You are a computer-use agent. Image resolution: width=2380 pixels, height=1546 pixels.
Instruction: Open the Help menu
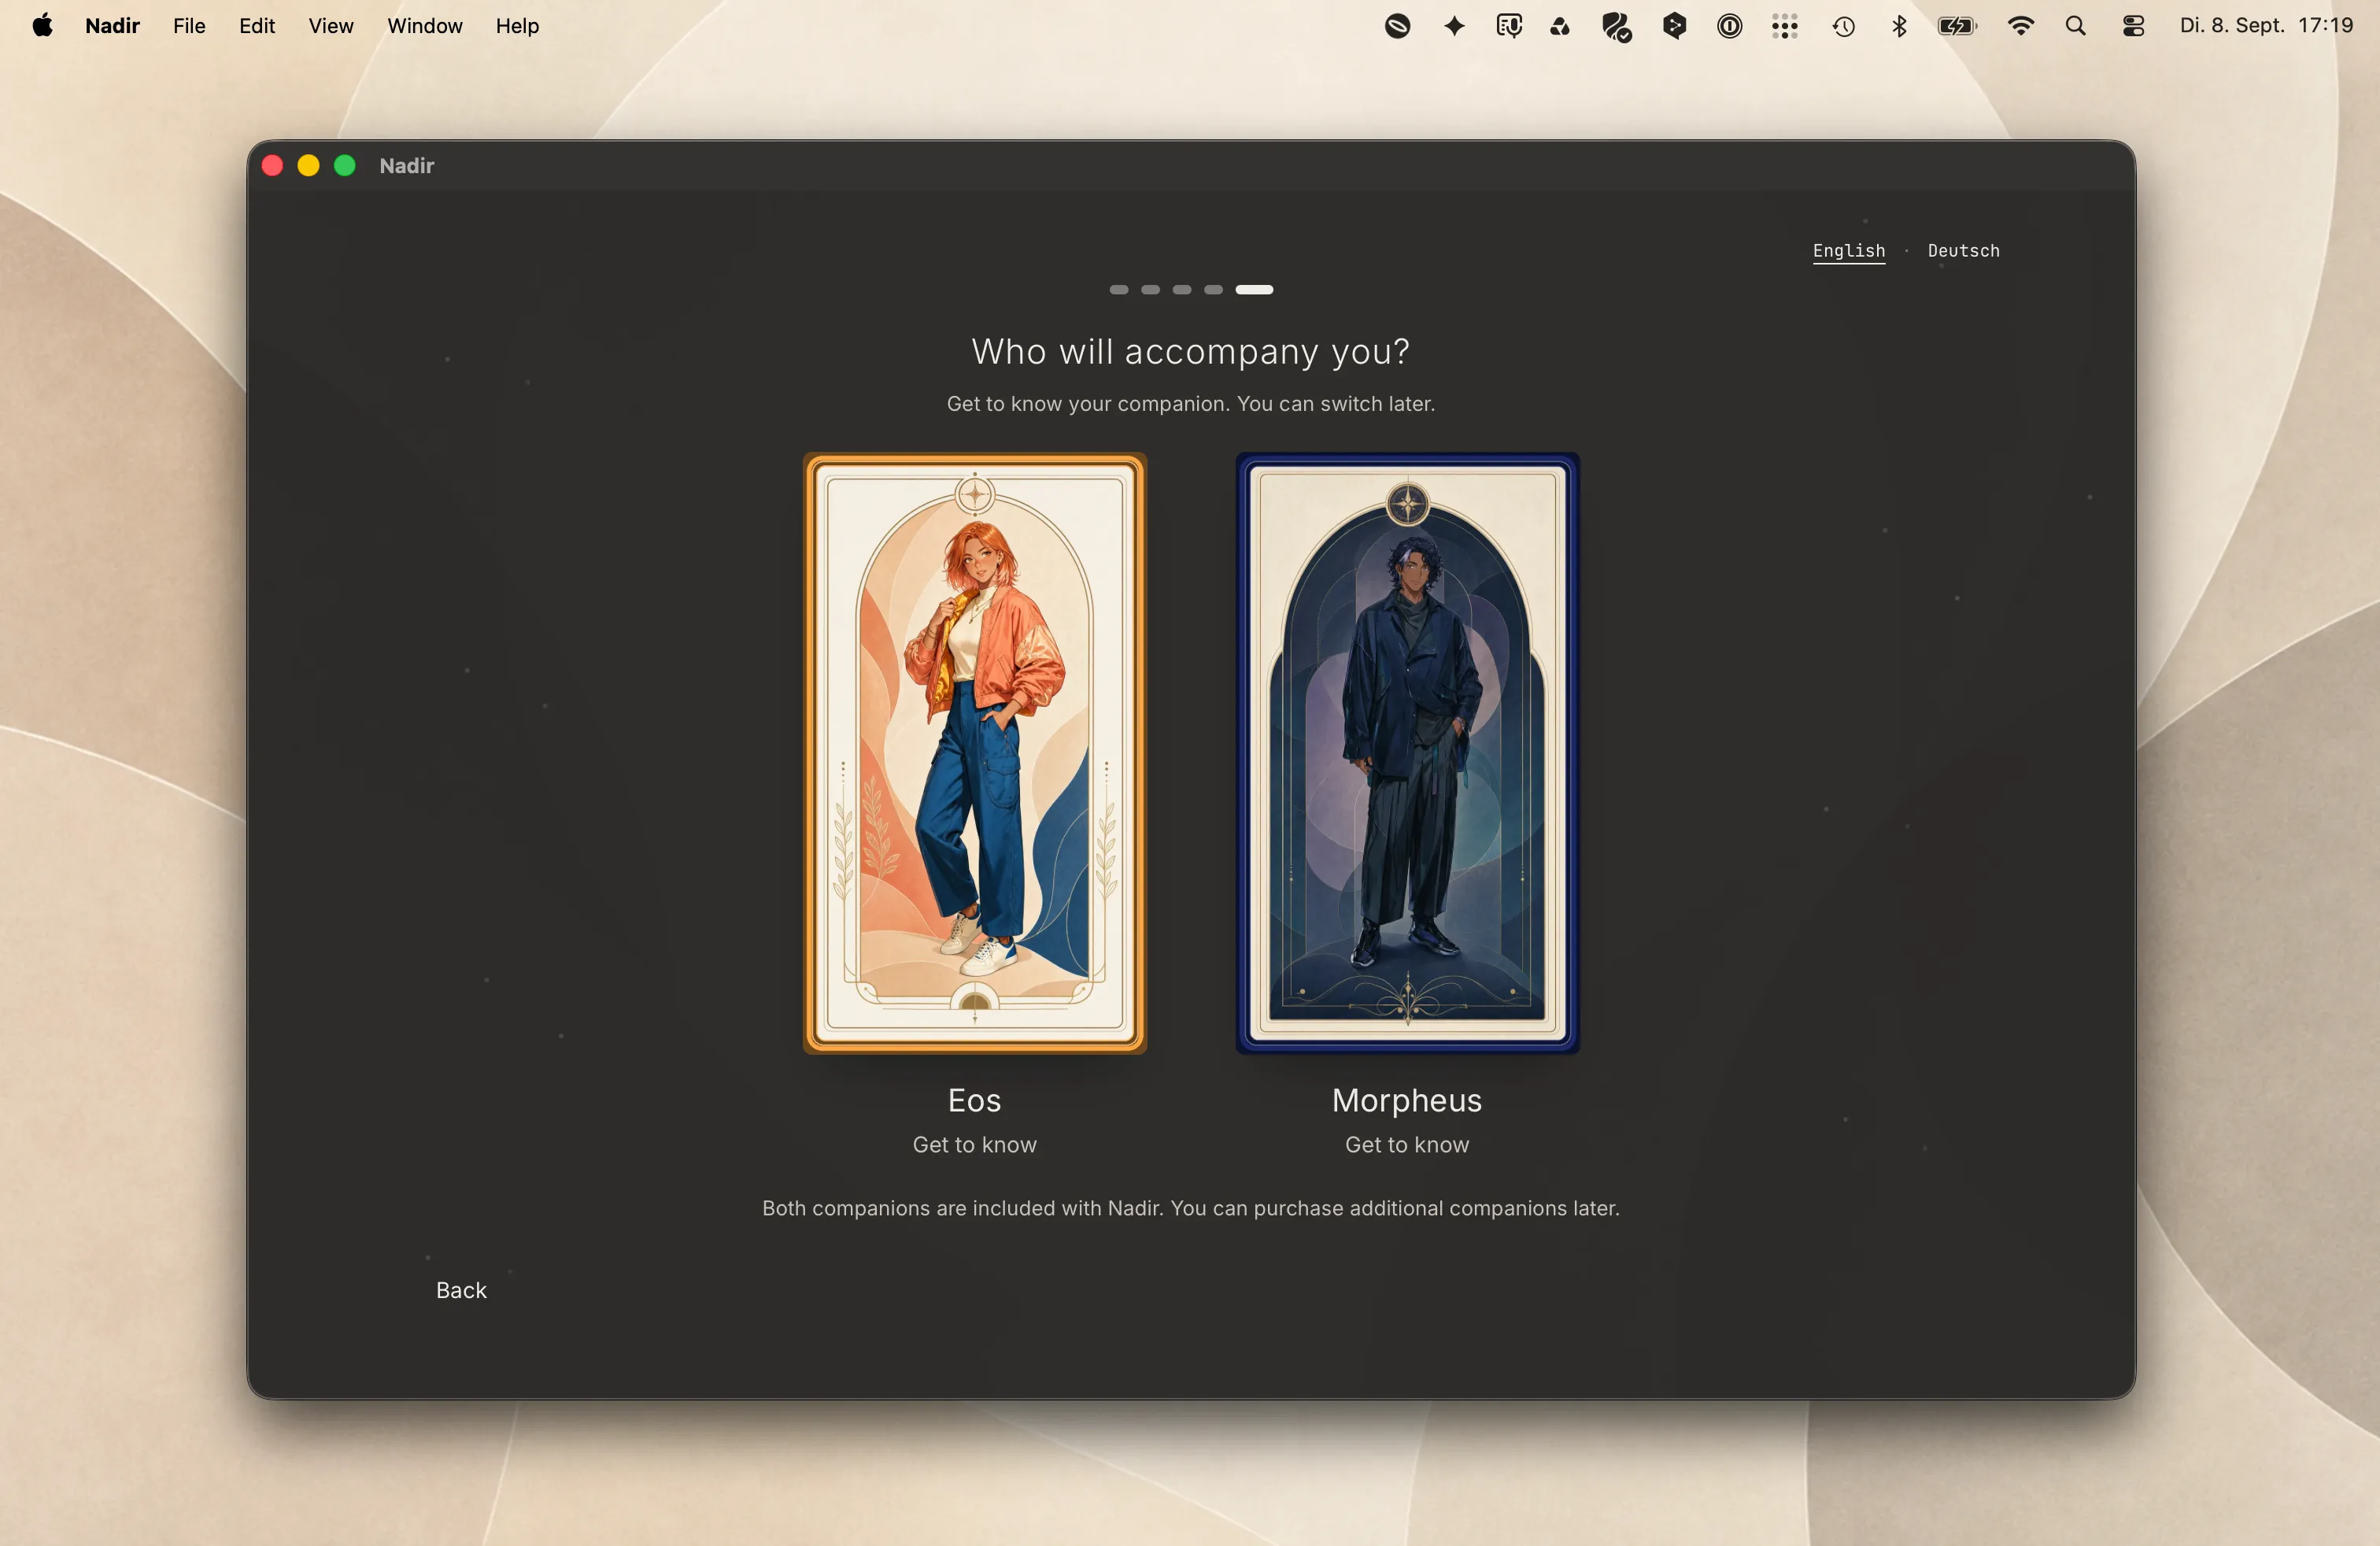[517, 26]
